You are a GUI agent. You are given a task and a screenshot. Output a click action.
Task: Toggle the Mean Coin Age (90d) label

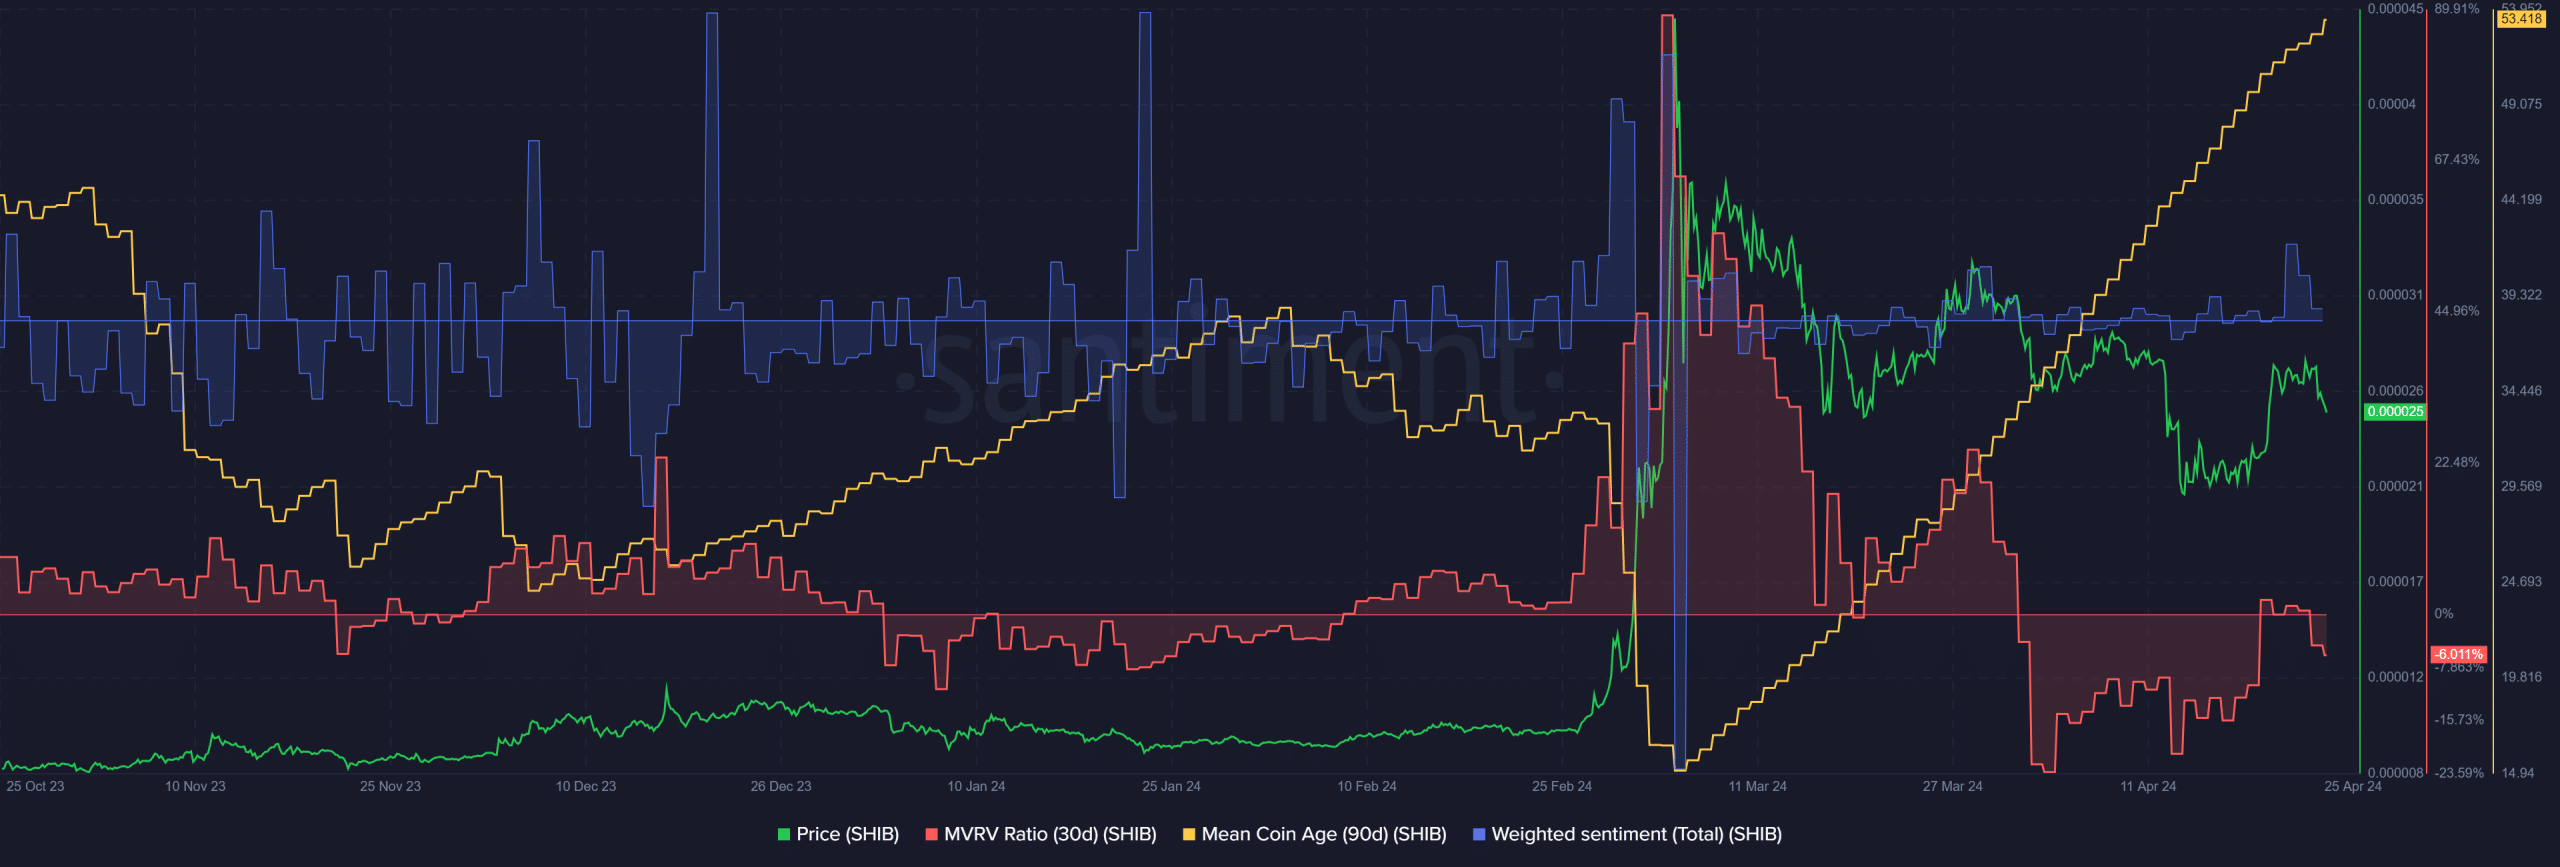(1324, 834)
